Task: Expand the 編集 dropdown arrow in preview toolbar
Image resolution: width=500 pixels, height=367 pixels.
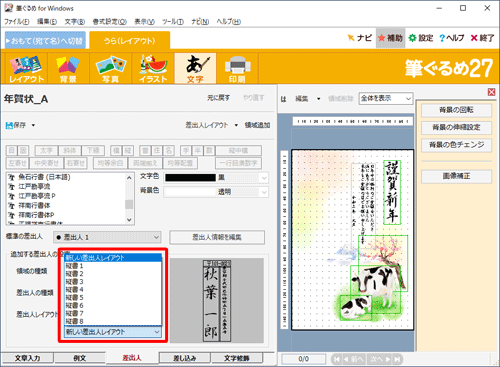Action: tap(319, 99)
